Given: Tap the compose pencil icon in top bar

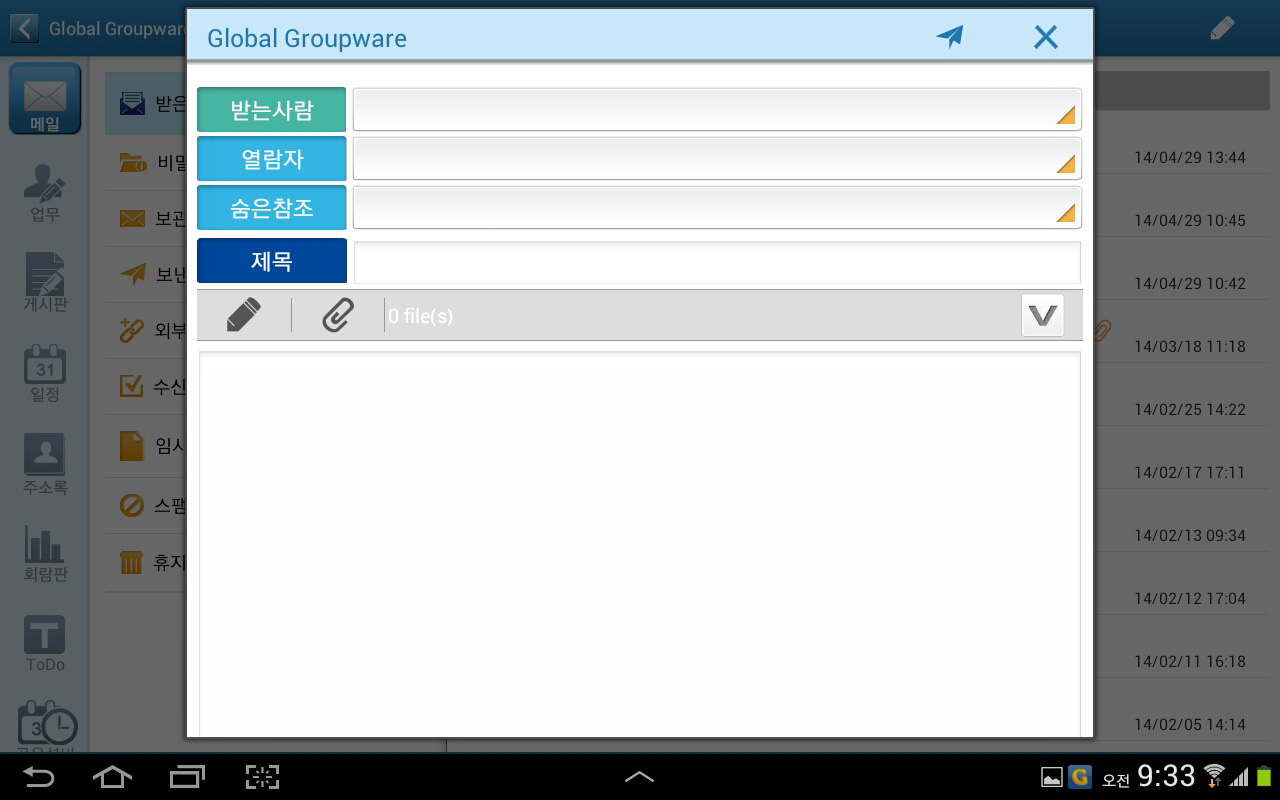Looking at the screenshot, I should click(1222, 28).
